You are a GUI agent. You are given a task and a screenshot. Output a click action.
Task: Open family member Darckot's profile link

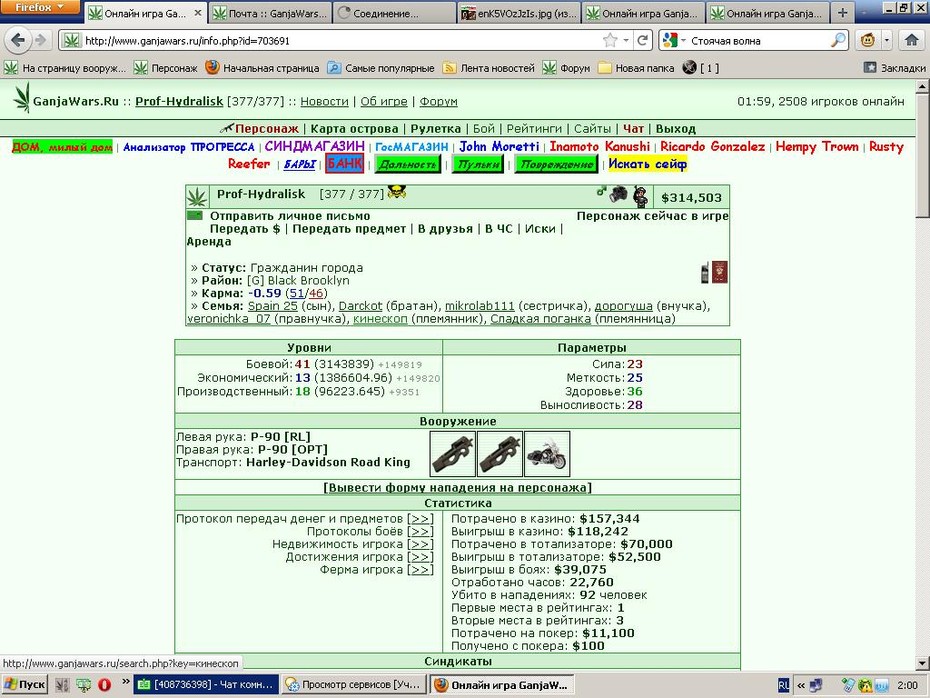coord(360,306)
